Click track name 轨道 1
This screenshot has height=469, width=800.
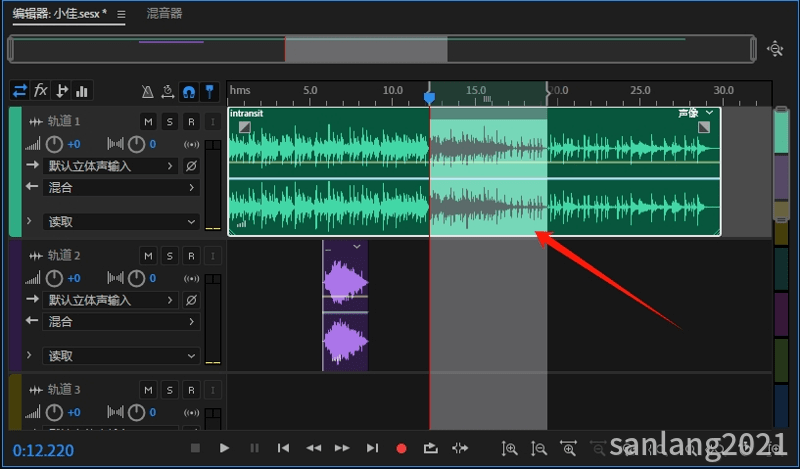coord(64,121)
